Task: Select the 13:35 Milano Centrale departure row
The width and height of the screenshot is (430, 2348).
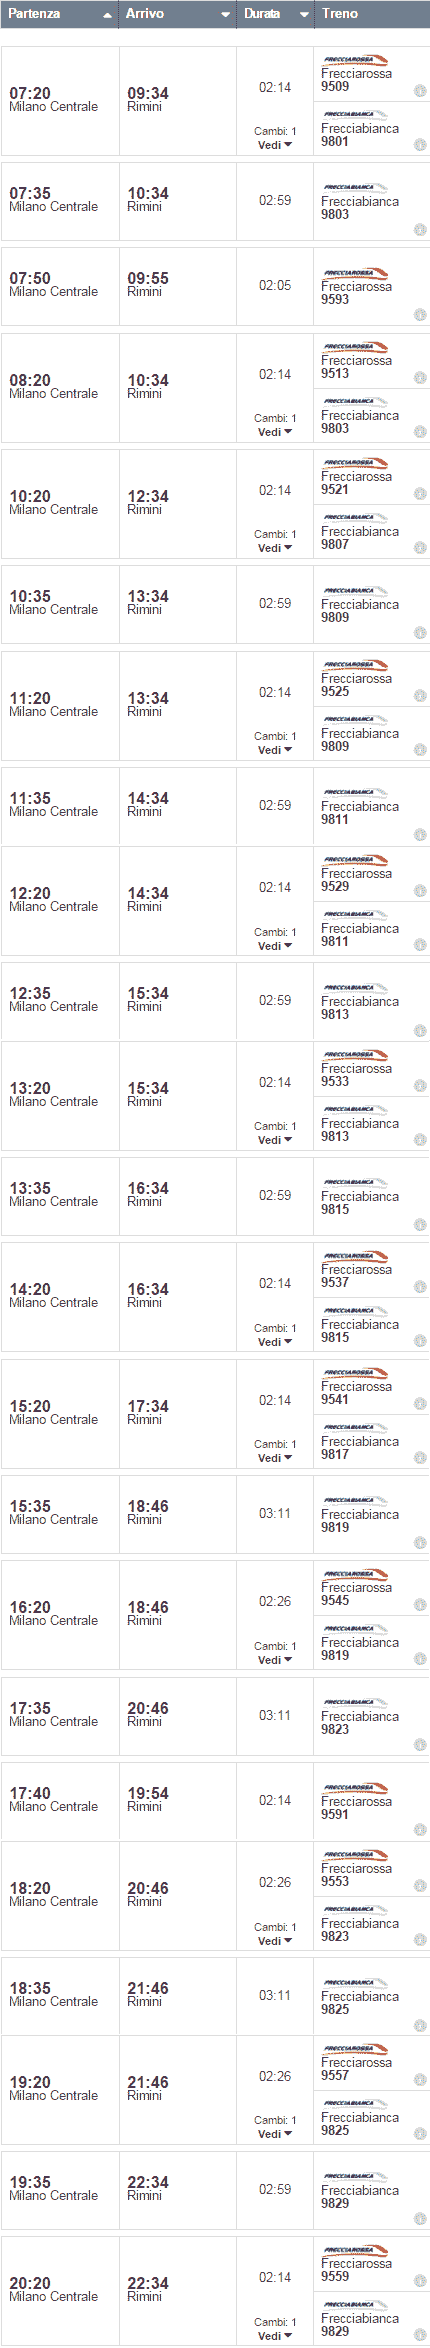Action: [215, 1195]
